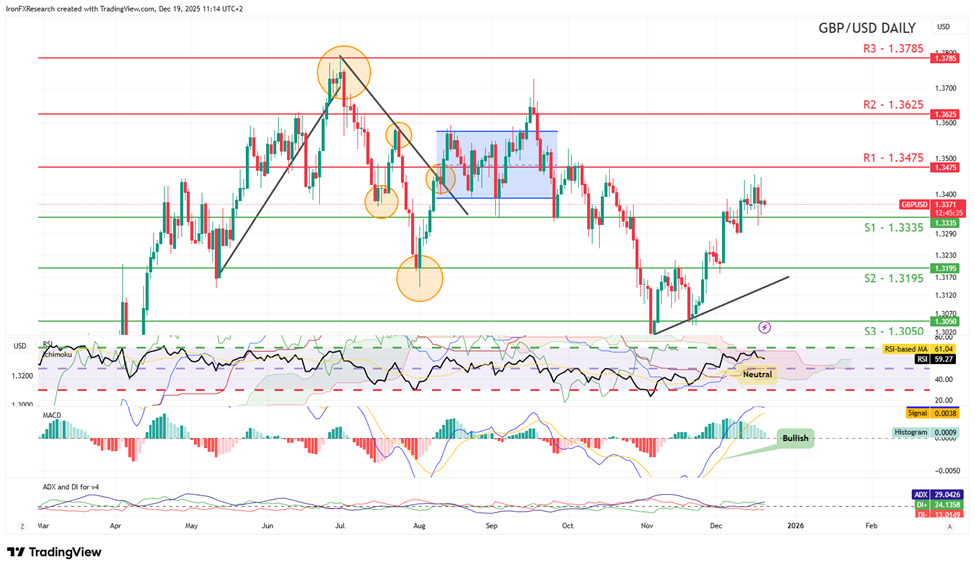The height and width of the screenshot is (570, 975).
Task: Click the yellow Neutral callout annotation
Action: [755, 372]
